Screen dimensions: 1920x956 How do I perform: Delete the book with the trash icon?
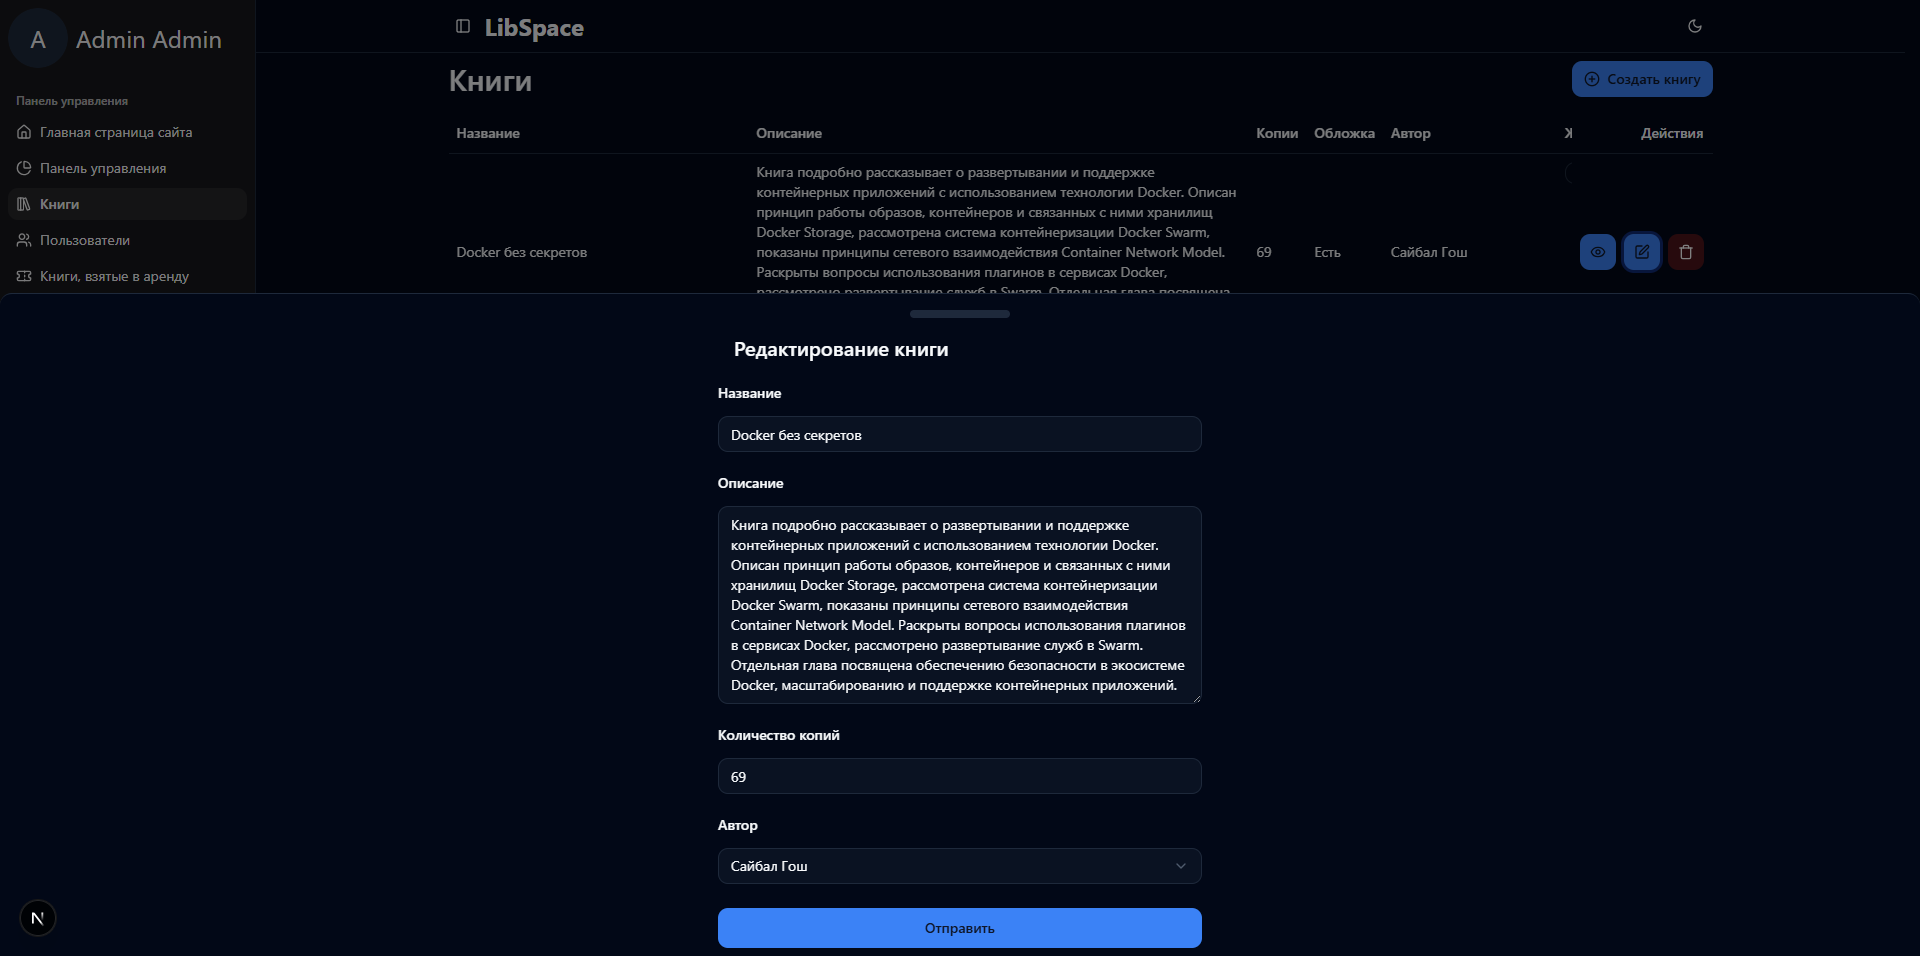click(1686, 252)
